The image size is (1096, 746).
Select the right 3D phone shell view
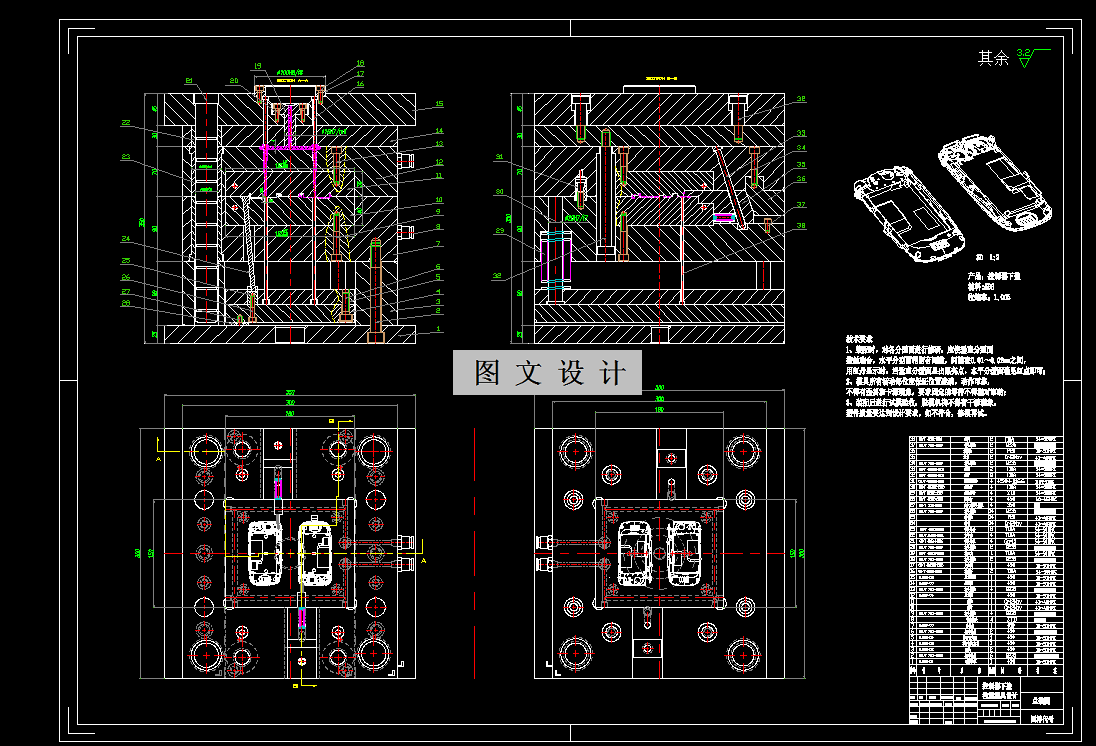[x=995, y=182]
